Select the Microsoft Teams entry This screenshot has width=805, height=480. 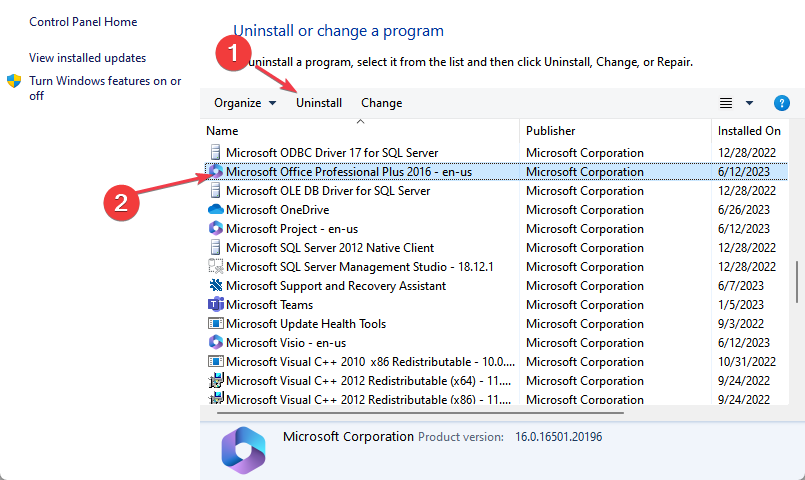coord(270,305)
